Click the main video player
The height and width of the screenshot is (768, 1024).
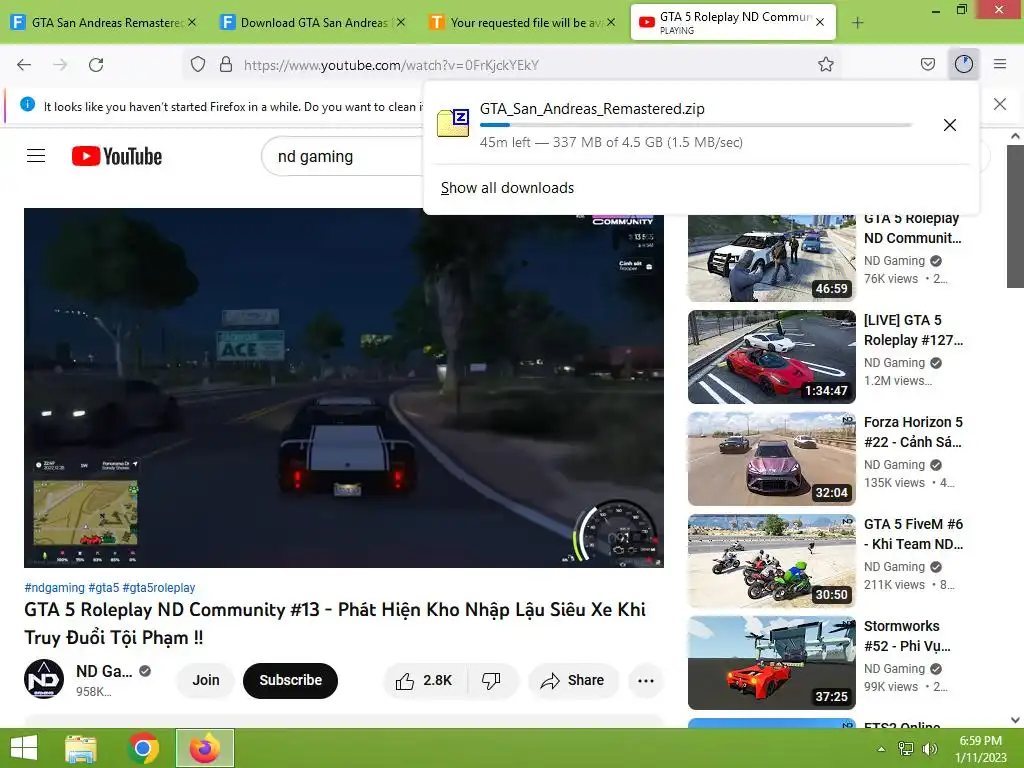(344, 388)
